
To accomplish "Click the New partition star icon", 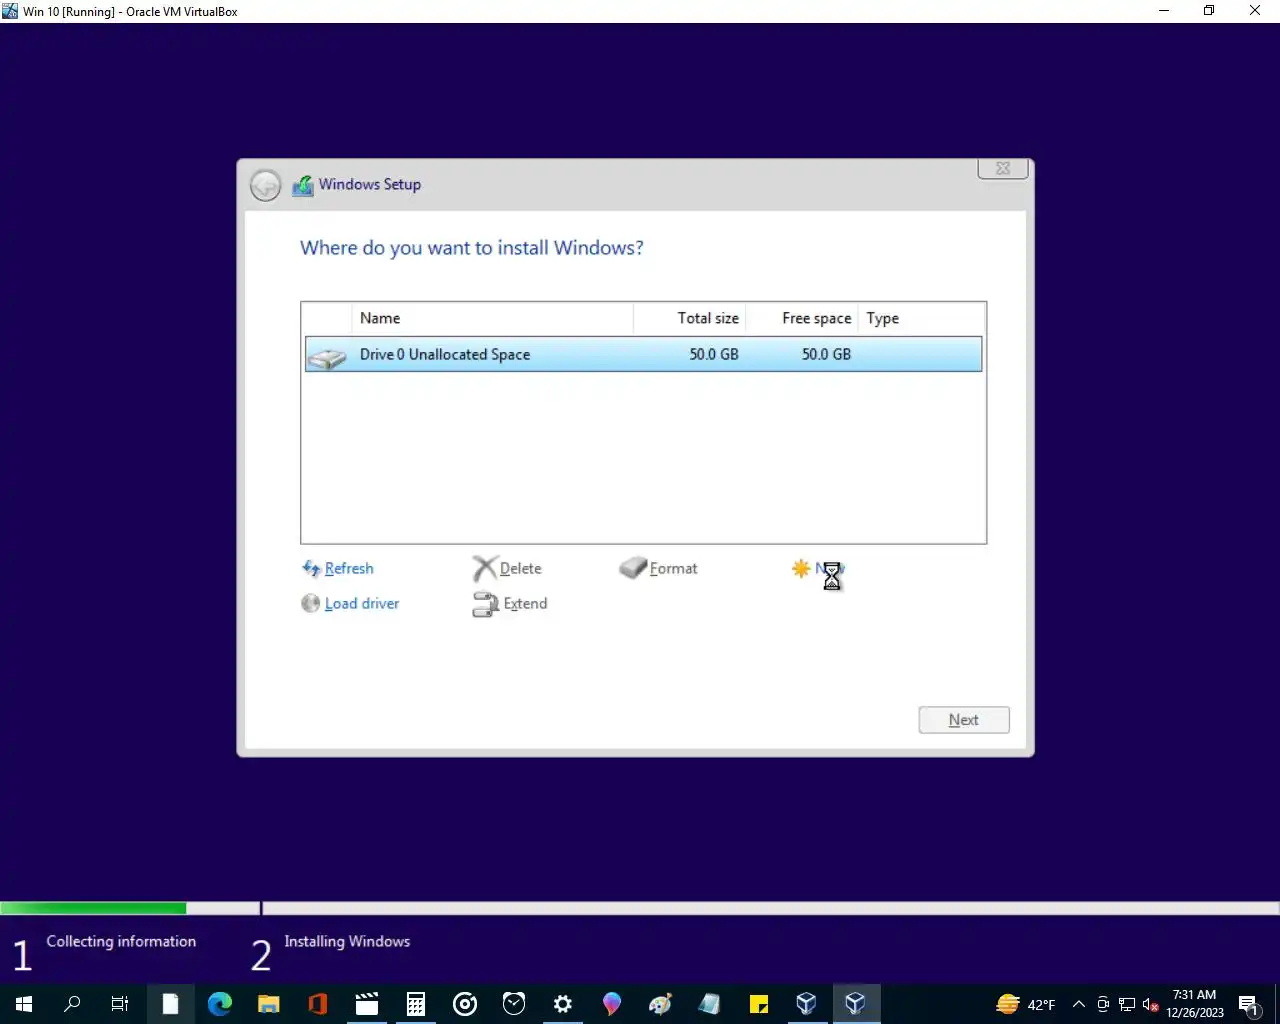I will pyautogui.click(x=801, y=568).
